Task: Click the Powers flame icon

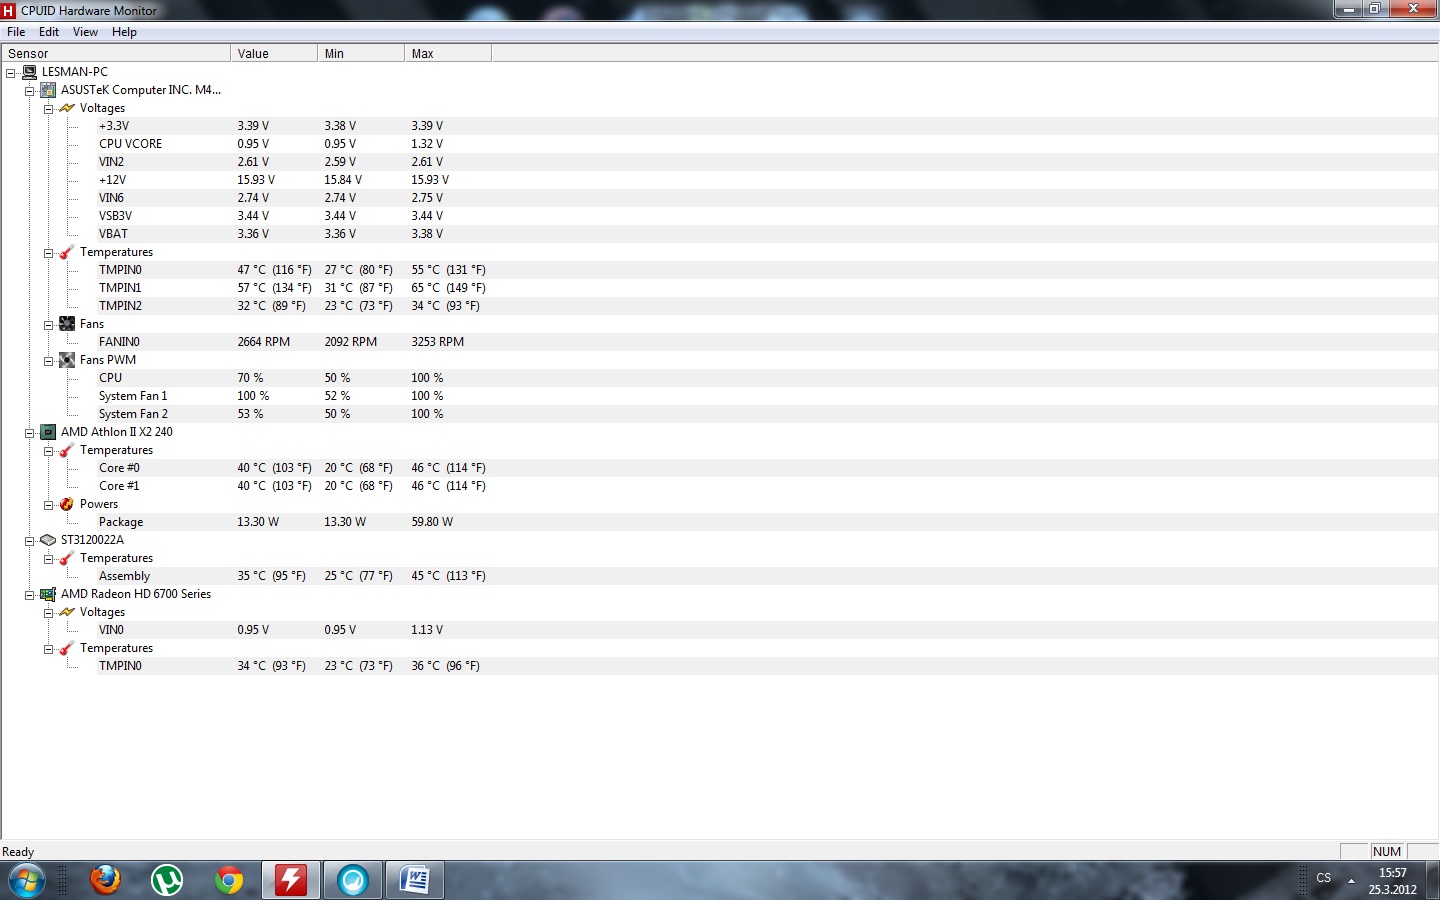Action: (x=67, y=504)
